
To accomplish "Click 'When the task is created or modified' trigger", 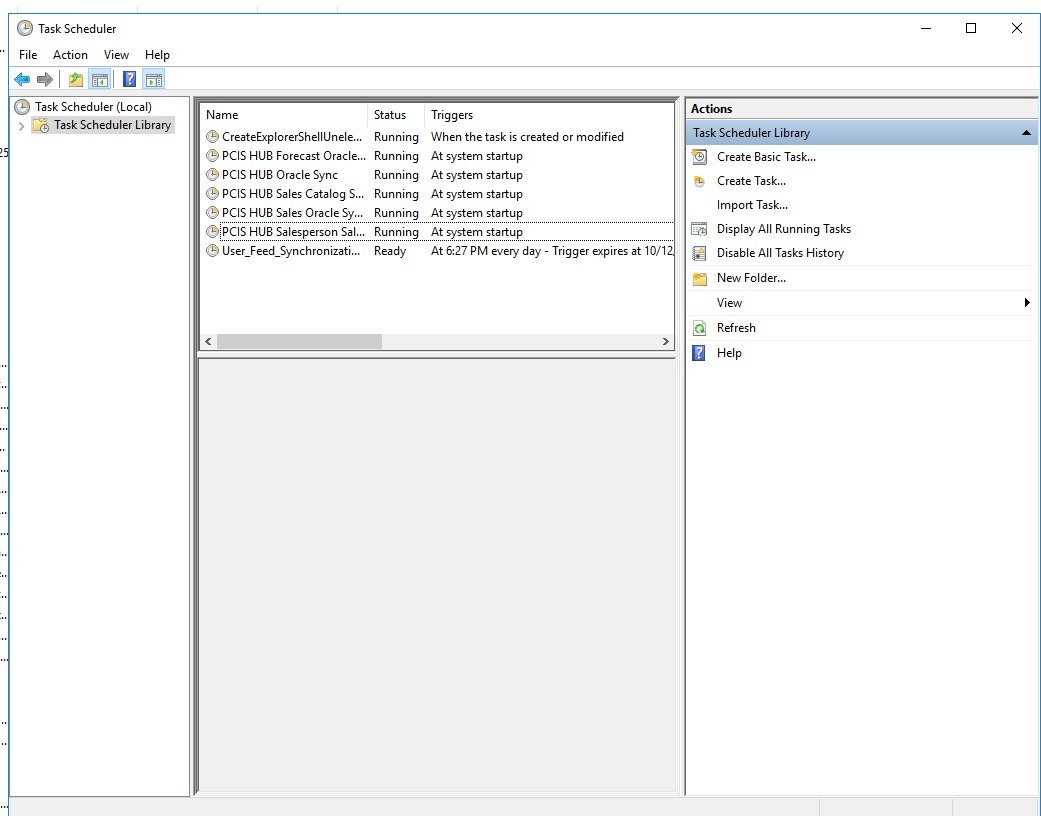I will pos(527,137).
